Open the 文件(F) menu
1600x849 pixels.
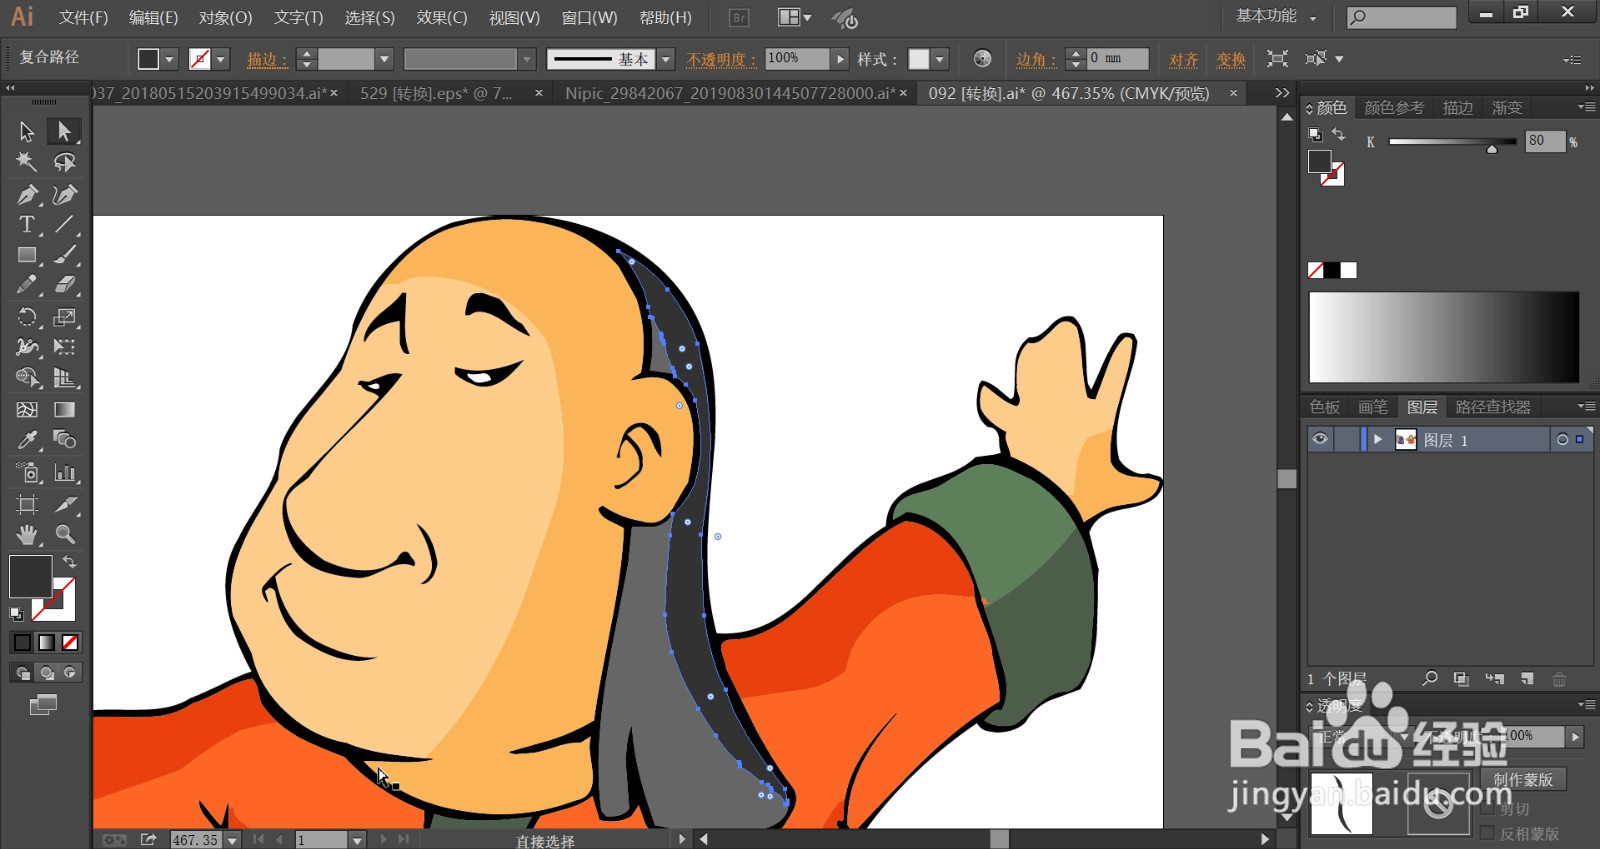coord(83,18)
